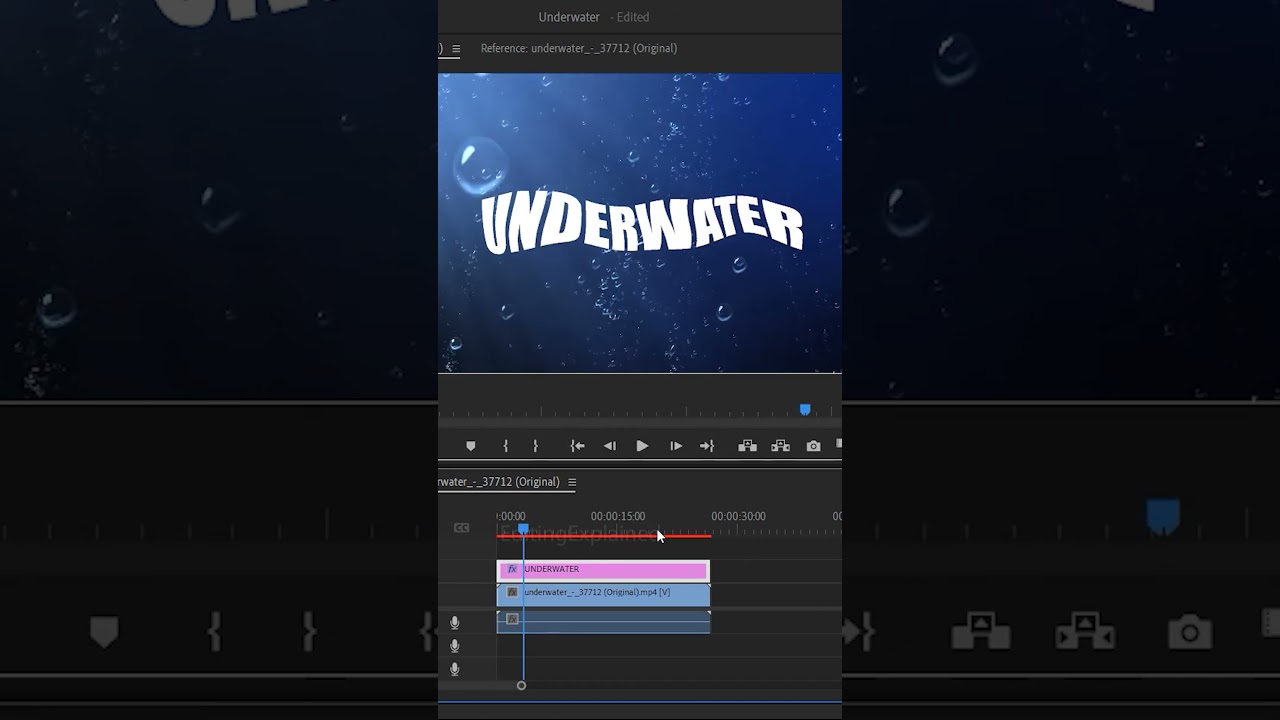Click the Mark Out bracket icon
Screen dimensions: 1280x720
tap(535, 446)
